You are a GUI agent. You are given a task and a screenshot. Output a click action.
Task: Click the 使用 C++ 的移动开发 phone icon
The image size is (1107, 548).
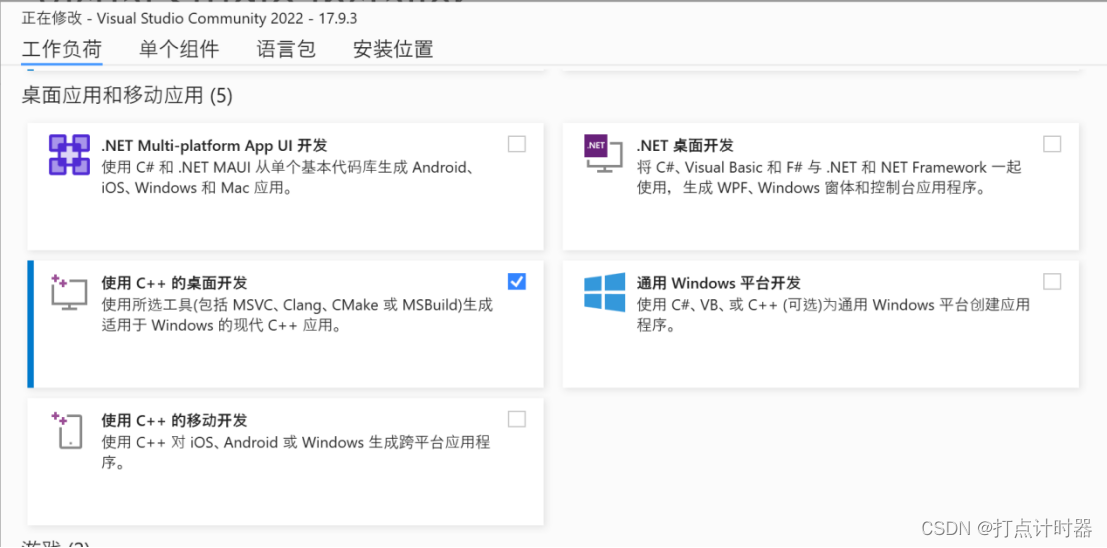[69, 430]
